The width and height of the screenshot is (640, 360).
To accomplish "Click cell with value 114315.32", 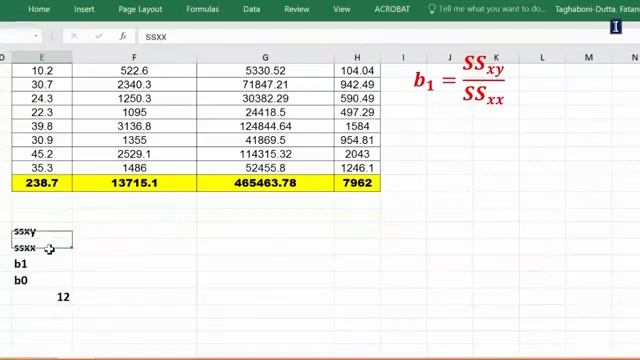I will [265, 154].
